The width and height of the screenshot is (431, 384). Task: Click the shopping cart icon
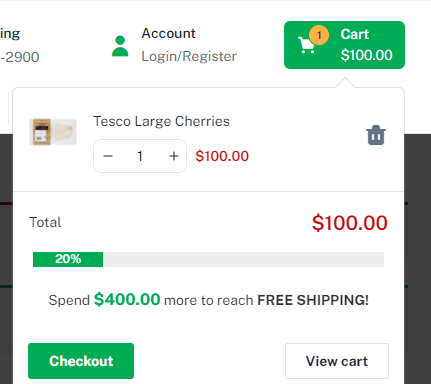(x=306, y=46)
